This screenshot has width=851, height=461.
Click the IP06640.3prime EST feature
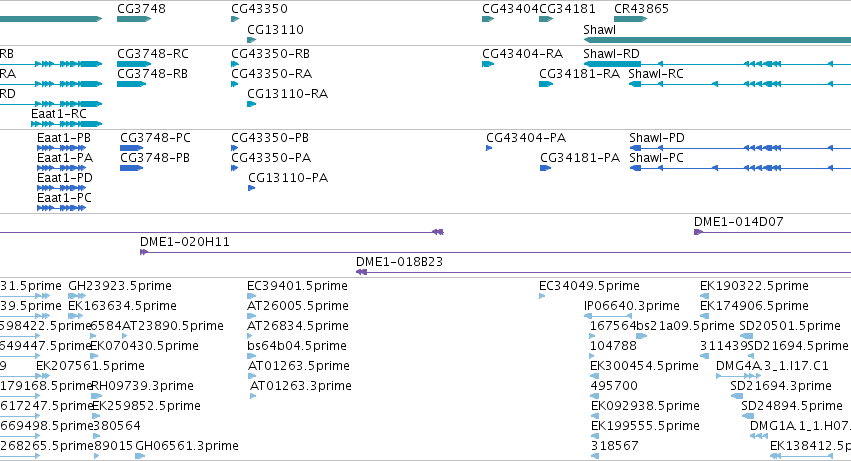pos(608,316)
